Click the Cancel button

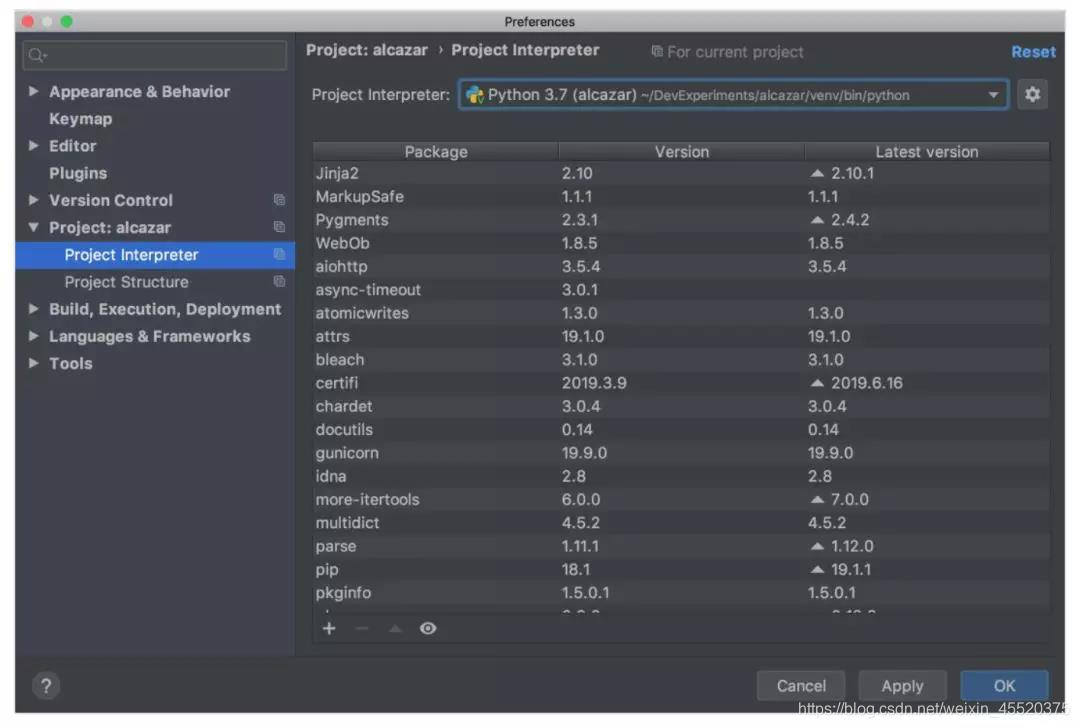pos(801,685)
